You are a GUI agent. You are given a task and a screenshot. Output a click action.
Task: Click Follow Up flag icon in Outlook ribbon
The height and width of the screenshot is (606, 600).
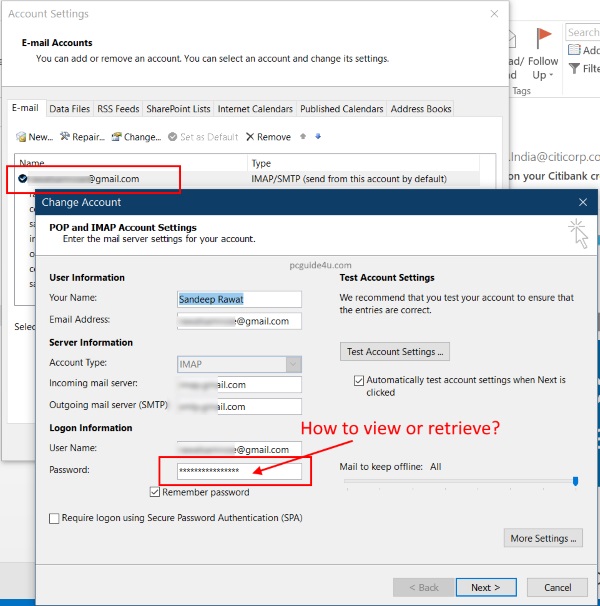coord(544,38)
